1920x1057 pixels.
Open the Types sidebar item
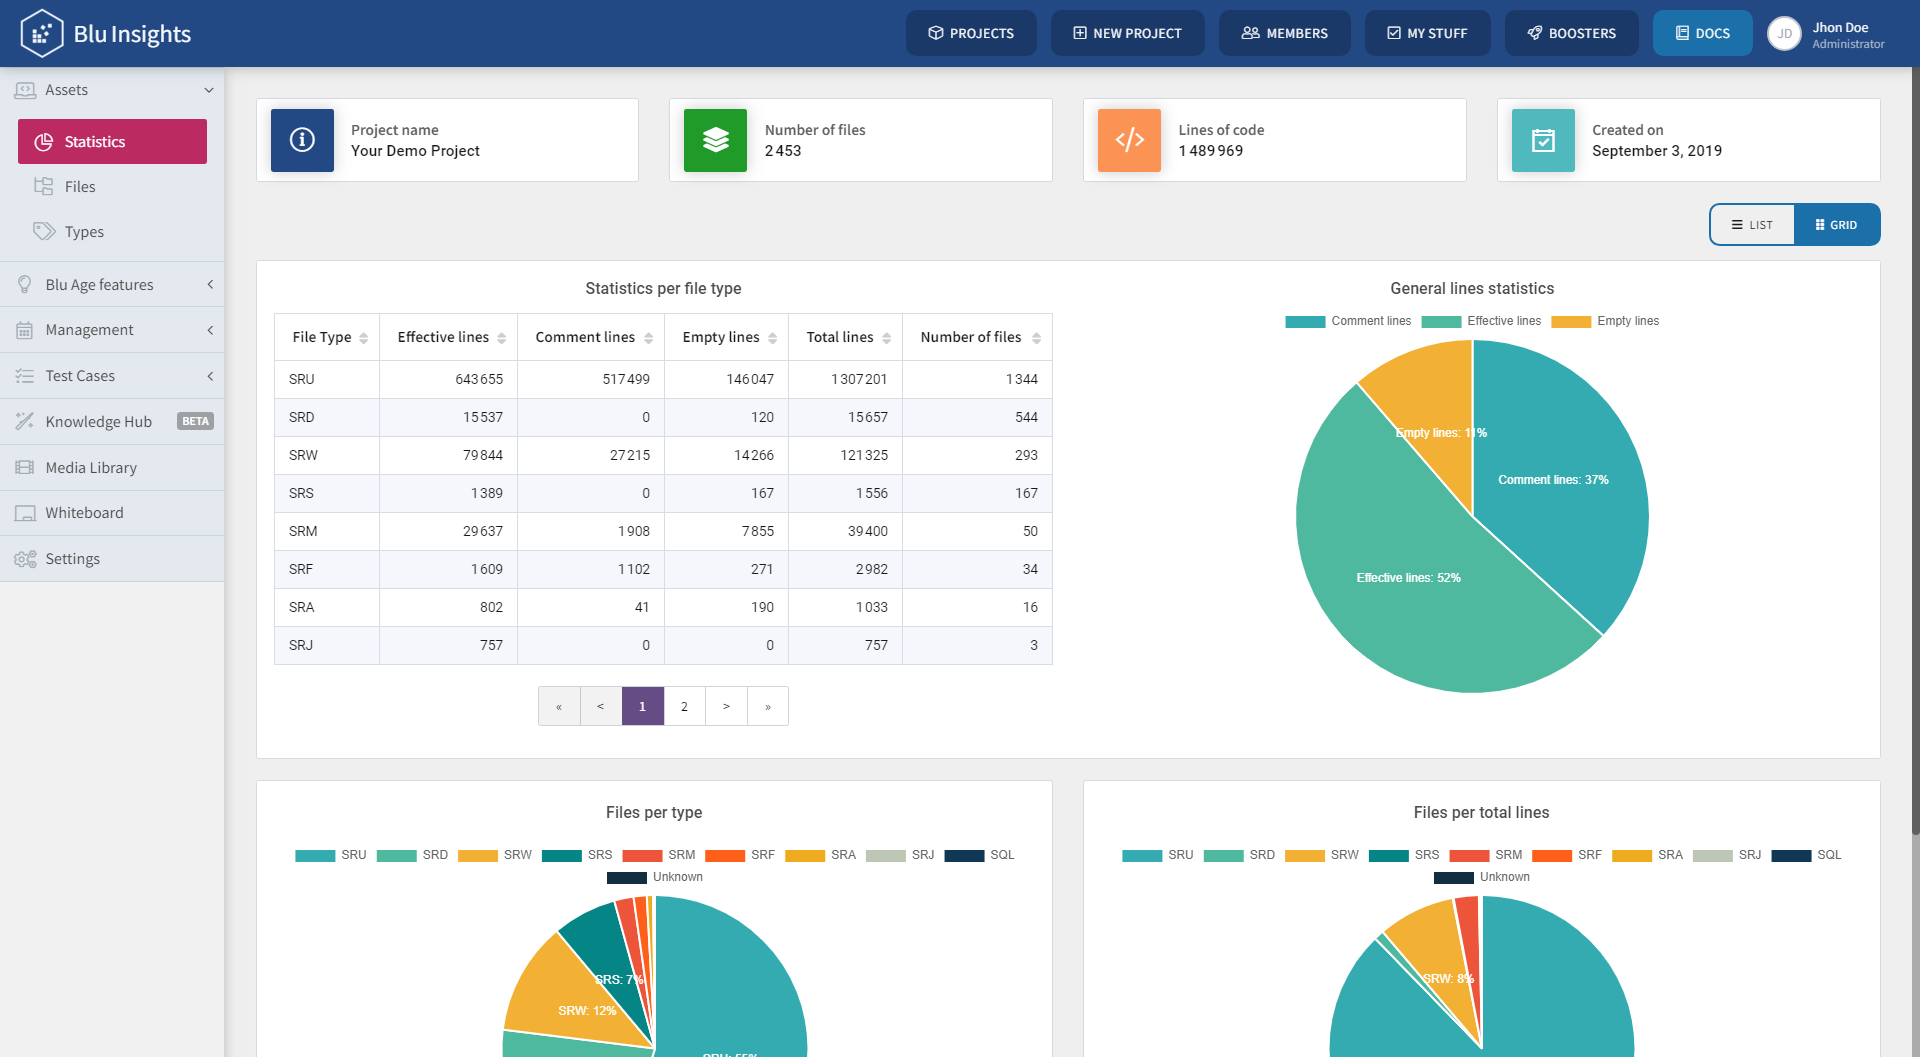click(x=112, y=231)
